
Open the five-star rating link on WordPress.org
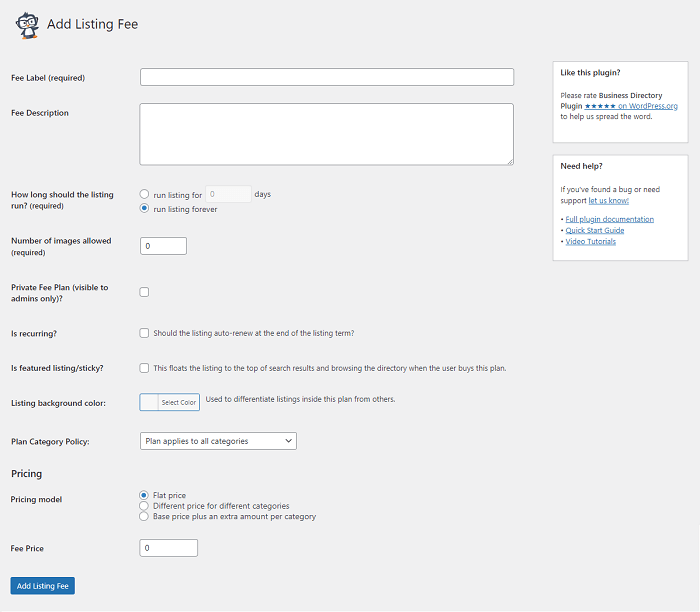coord(631,106)
